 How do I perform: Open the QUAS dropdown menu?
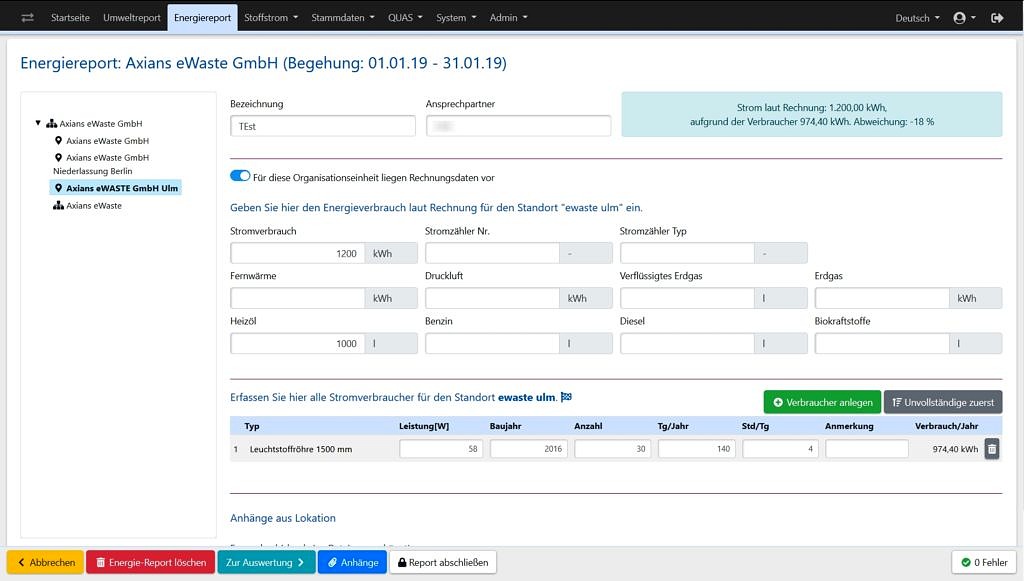[x=405, y=18]
